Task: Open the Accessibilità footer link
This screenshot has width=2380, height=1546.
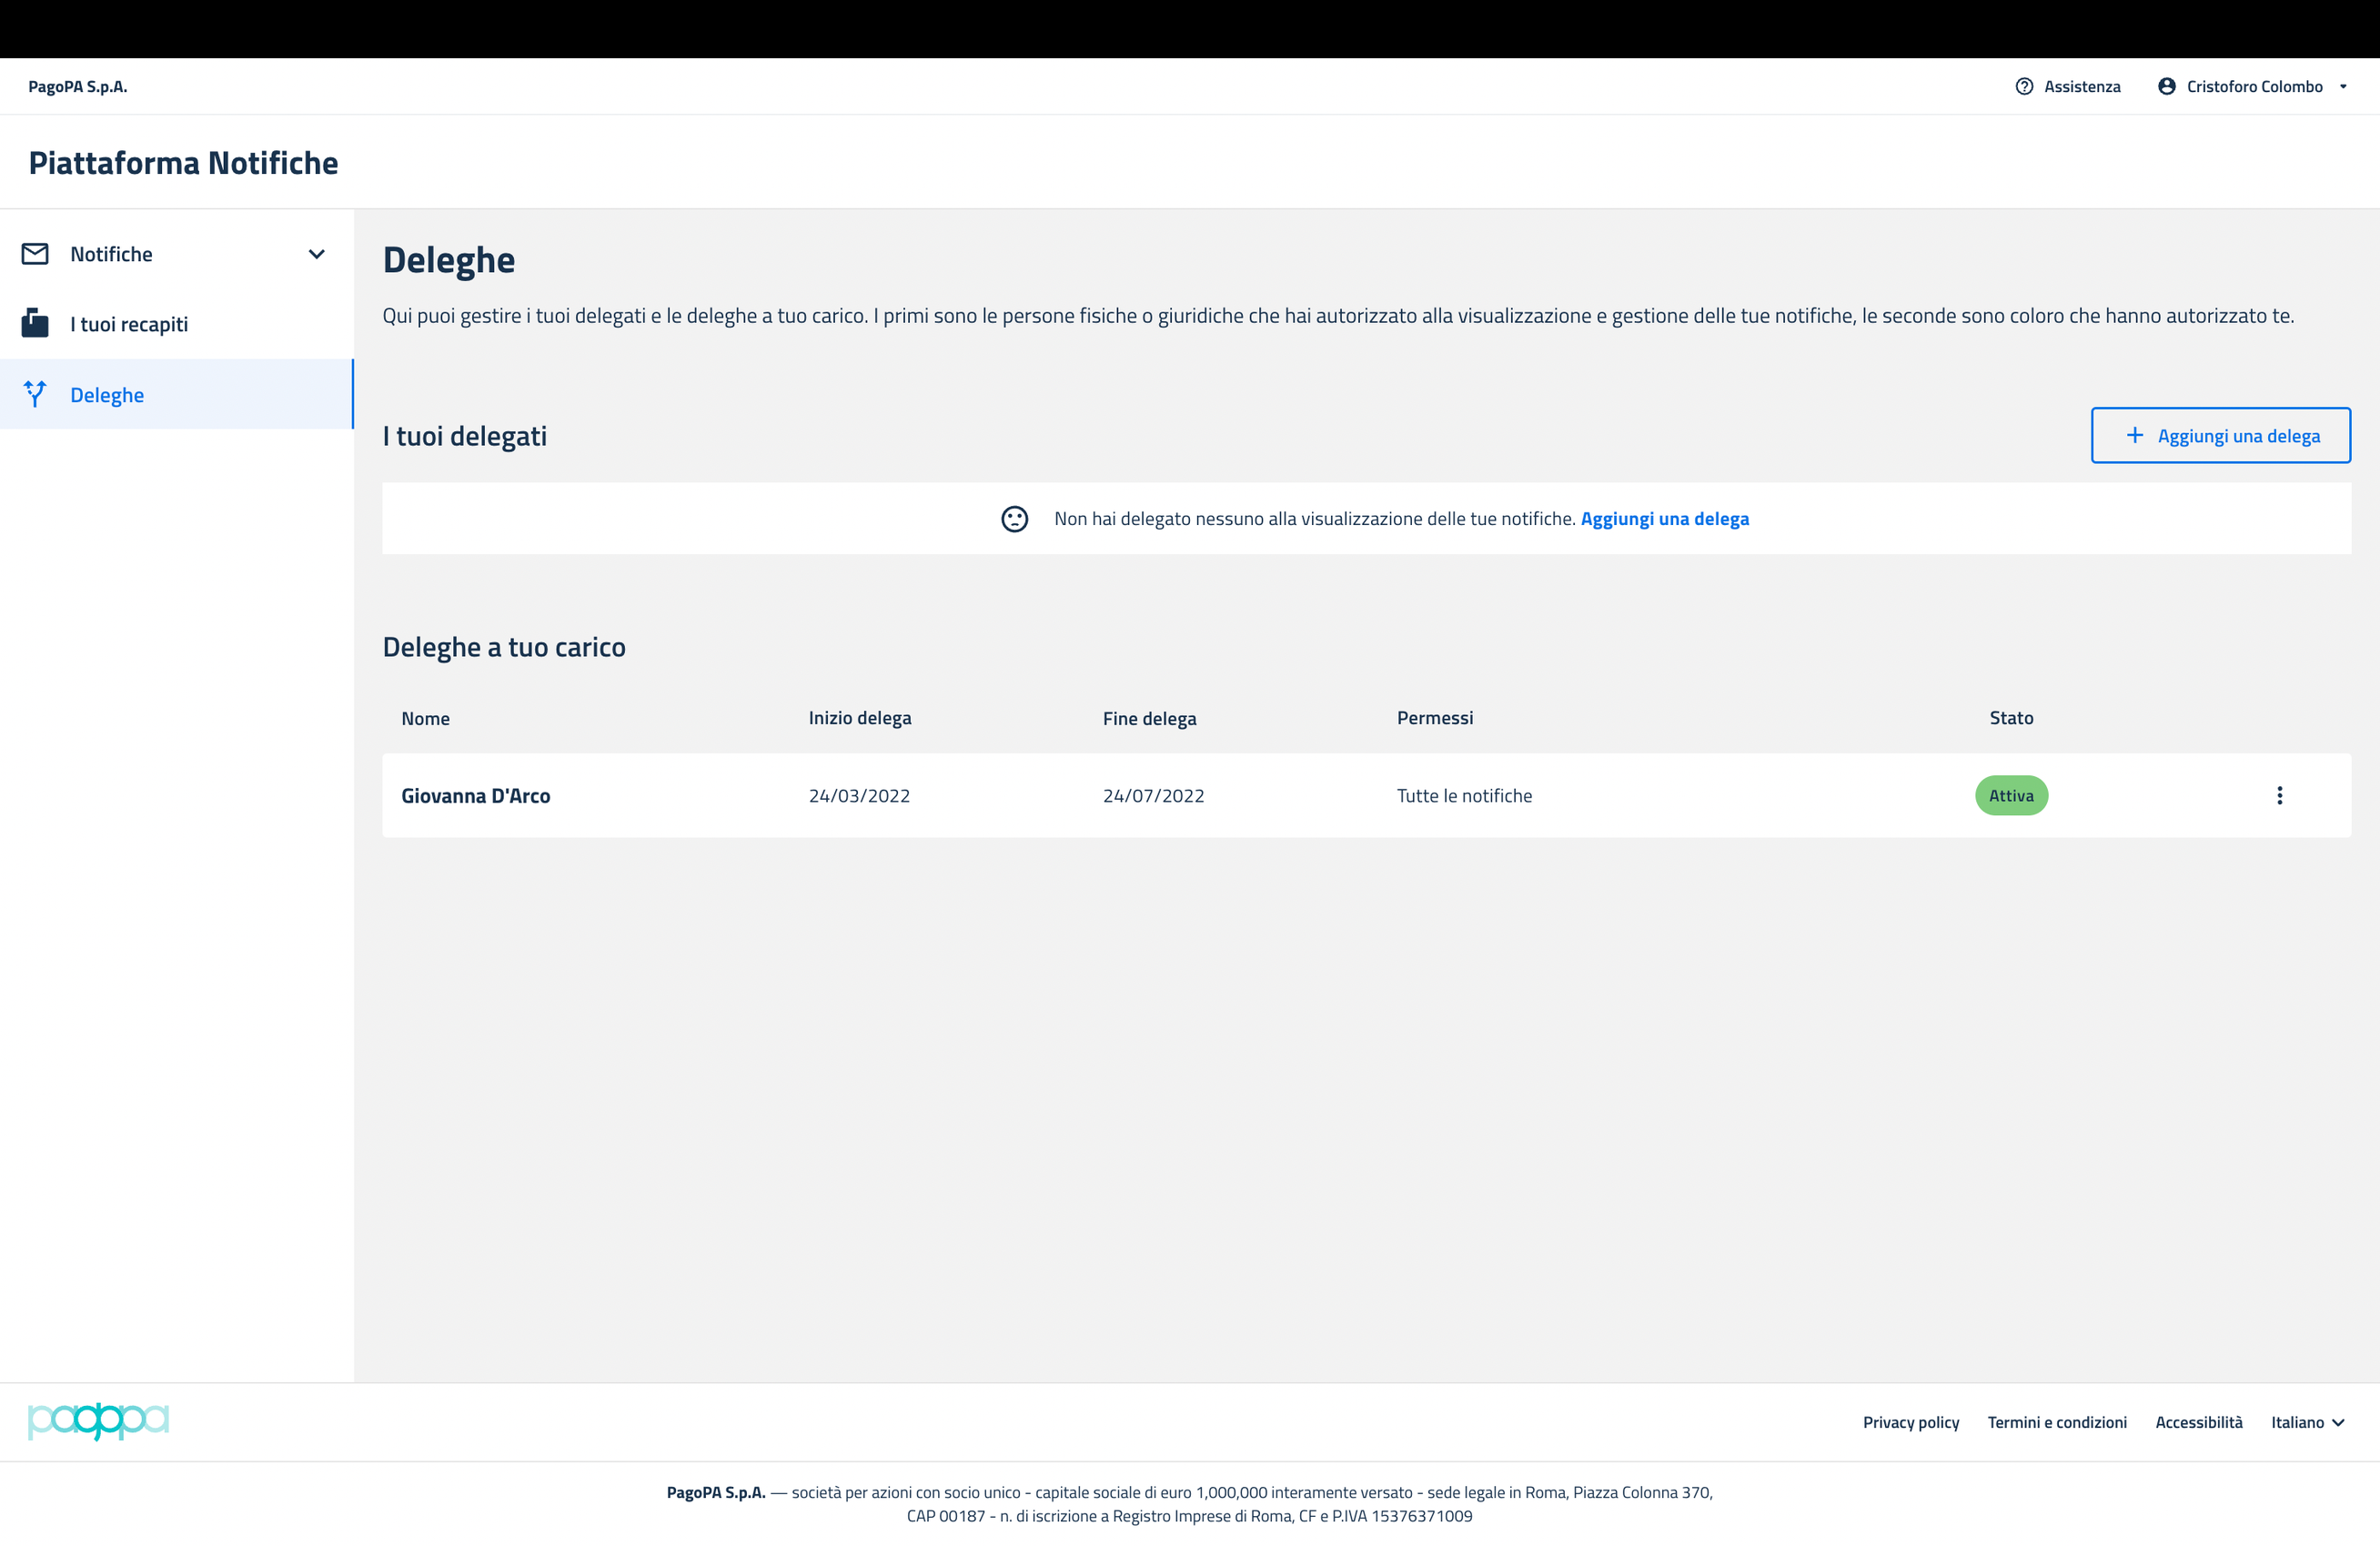Action: pos(2198,1422)
